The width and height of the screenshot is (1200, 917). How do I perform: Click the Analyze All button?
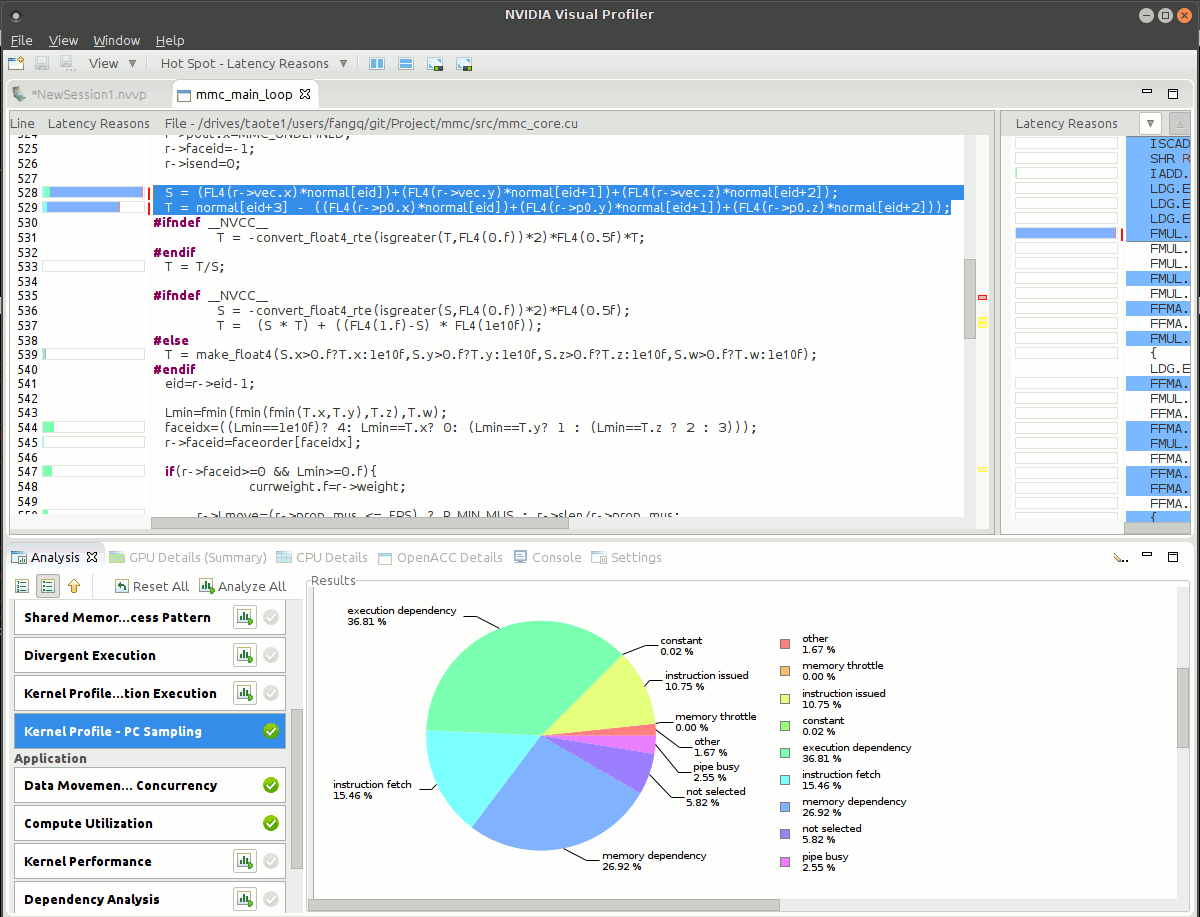243,586
